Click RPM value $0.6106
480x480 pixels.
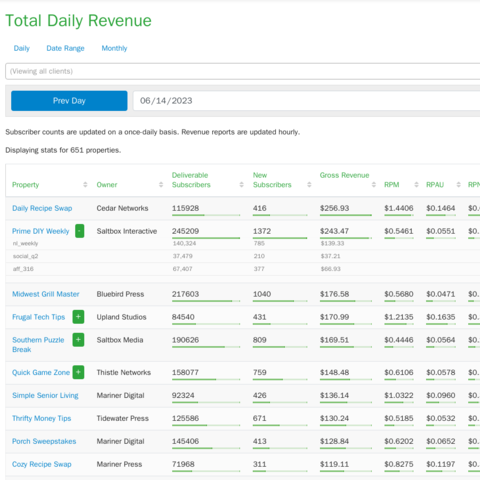pos(399,372)
